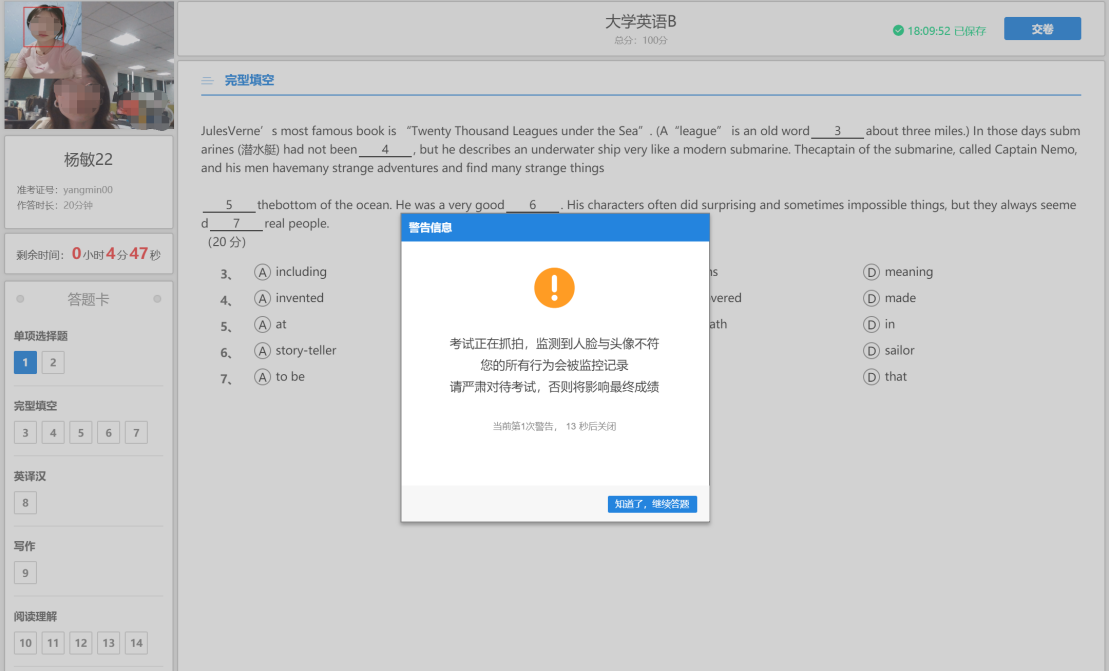The height and width of the screenshot is (671, 1109).
Task: Jump to question 1 in answer card
Action: 25,362
